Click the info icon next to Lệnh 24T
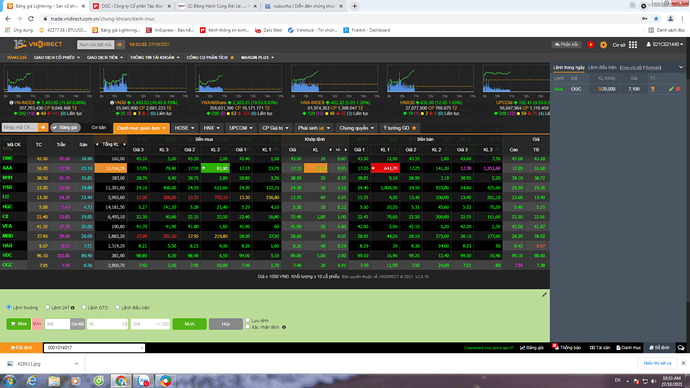The image size is (690, 388). 73,308
